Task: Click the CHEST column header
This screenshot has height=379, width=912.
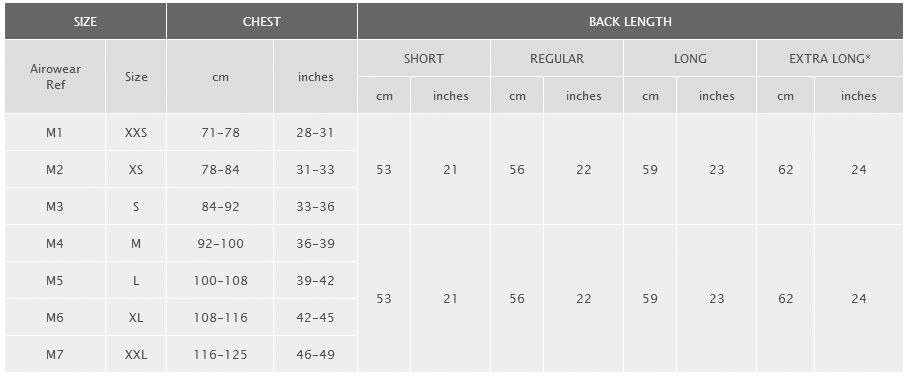Action: tap(262, 22)
